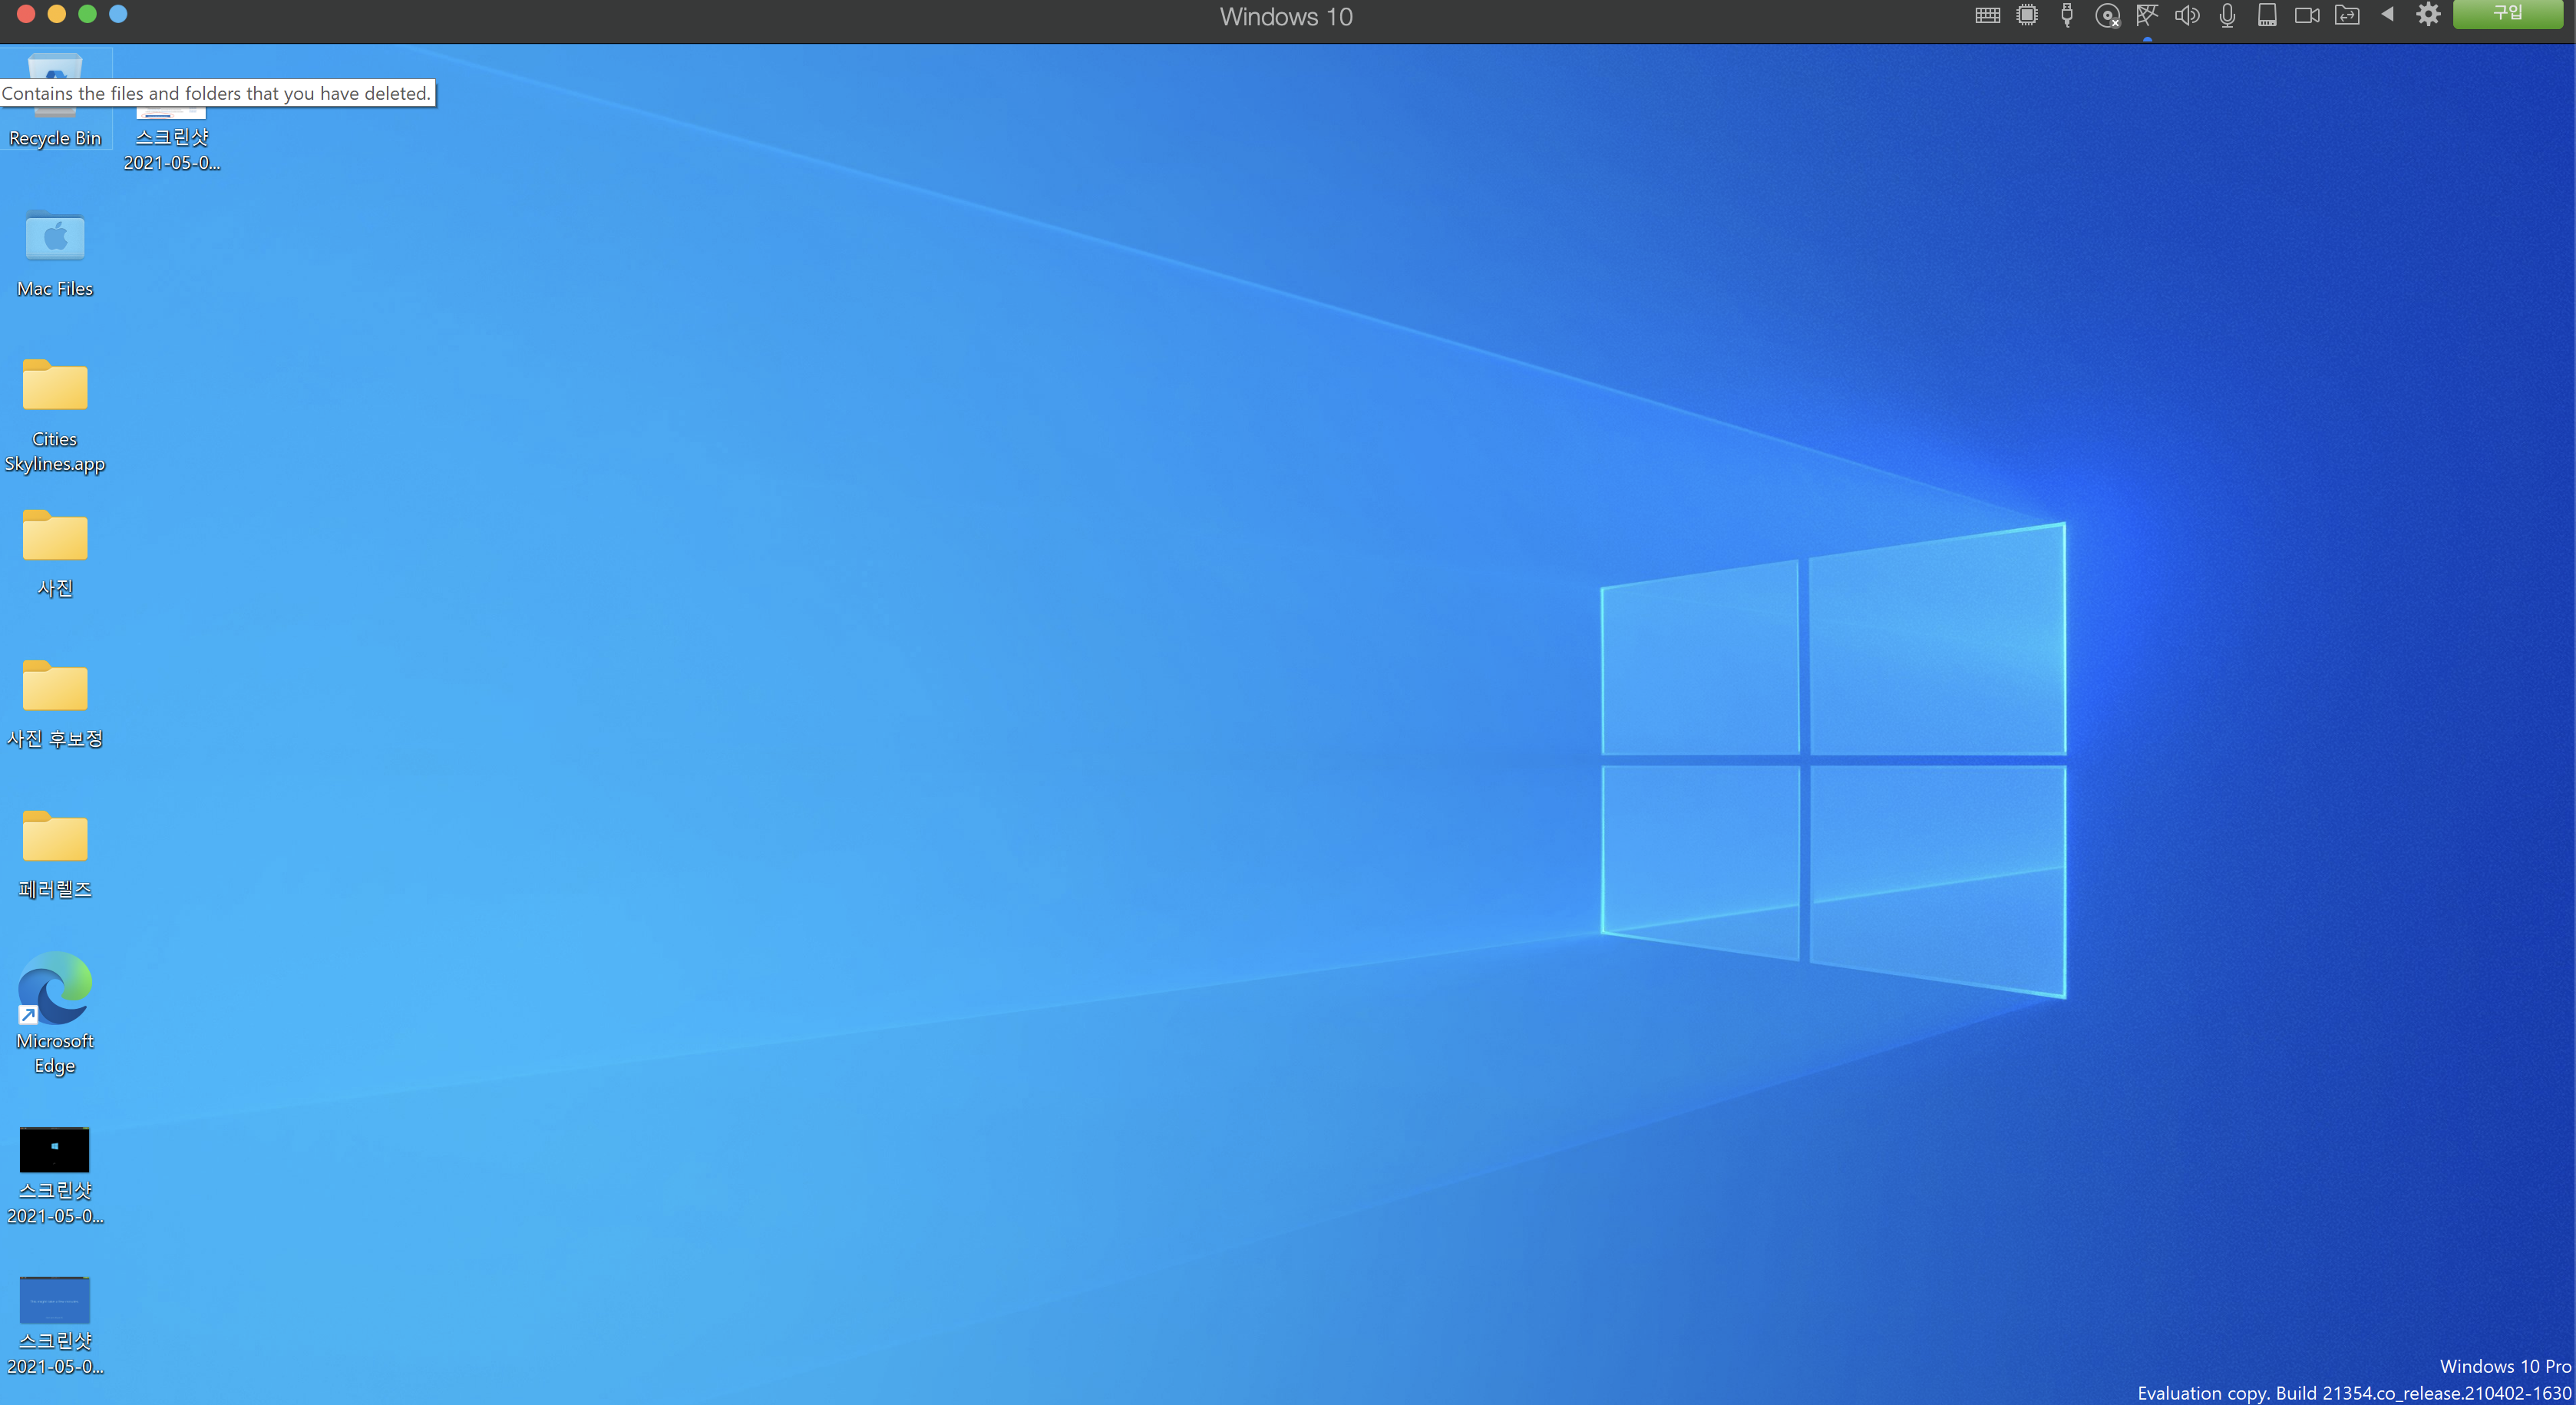
Task: Click the sound speaker icon
Action: (2187, 15)
